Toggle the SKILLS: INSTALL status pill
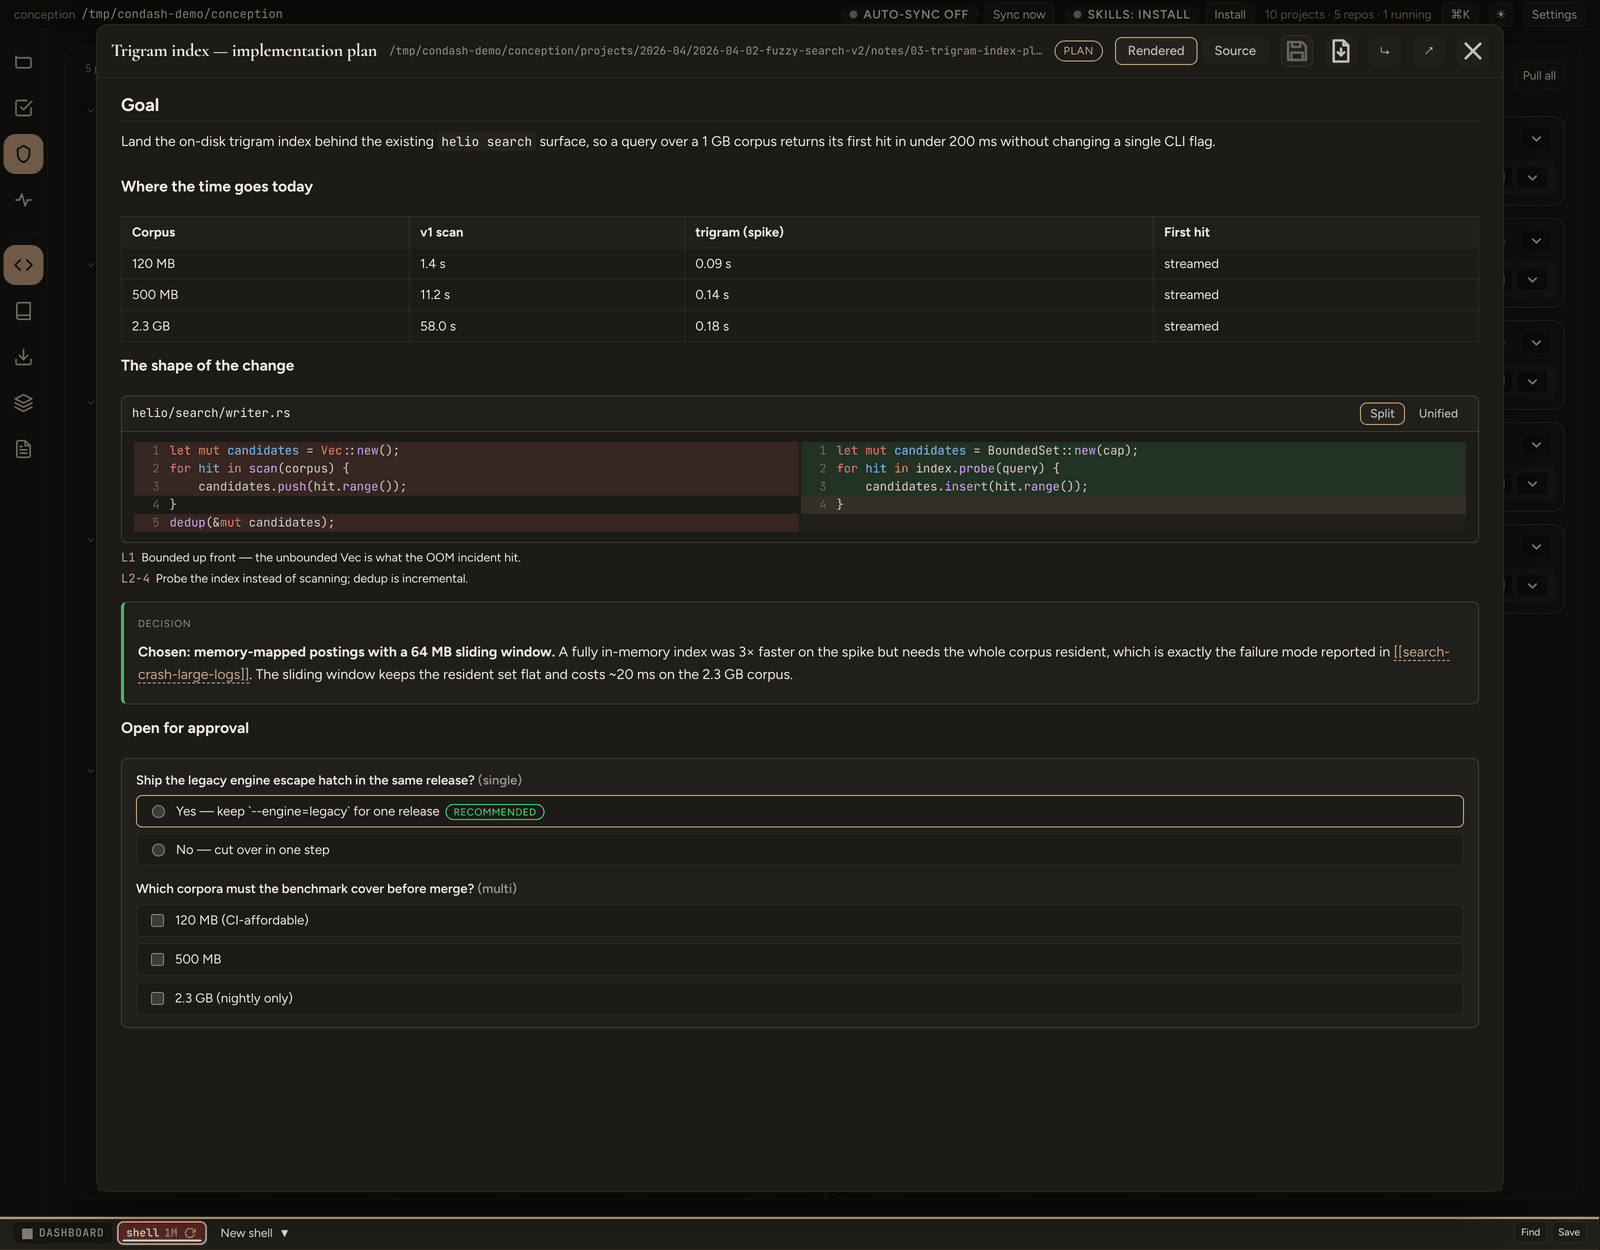 pos(1131,14)
